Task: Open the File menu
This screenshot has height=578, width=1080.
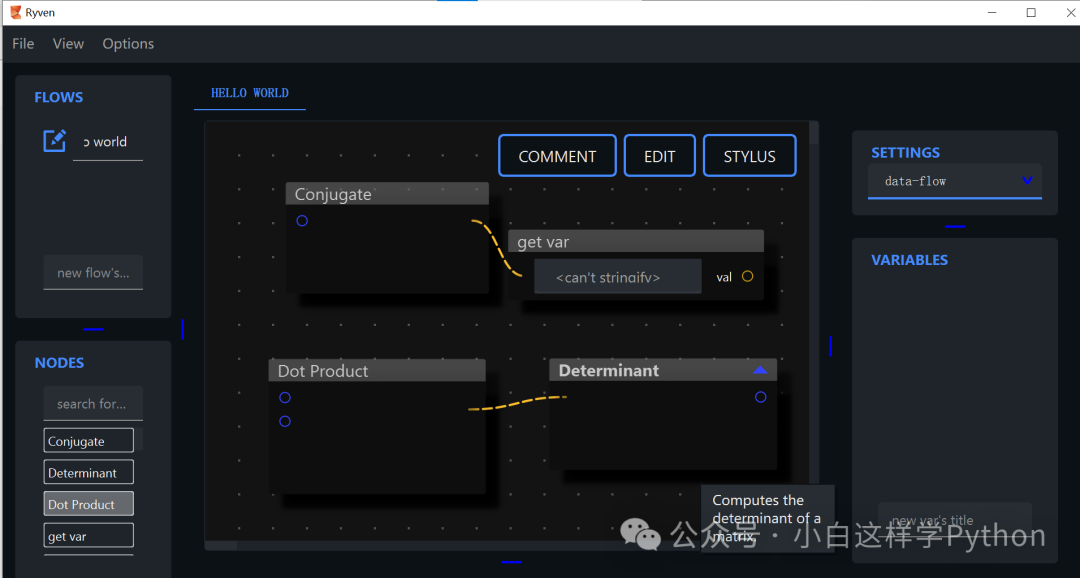Action: pos(23,43)
